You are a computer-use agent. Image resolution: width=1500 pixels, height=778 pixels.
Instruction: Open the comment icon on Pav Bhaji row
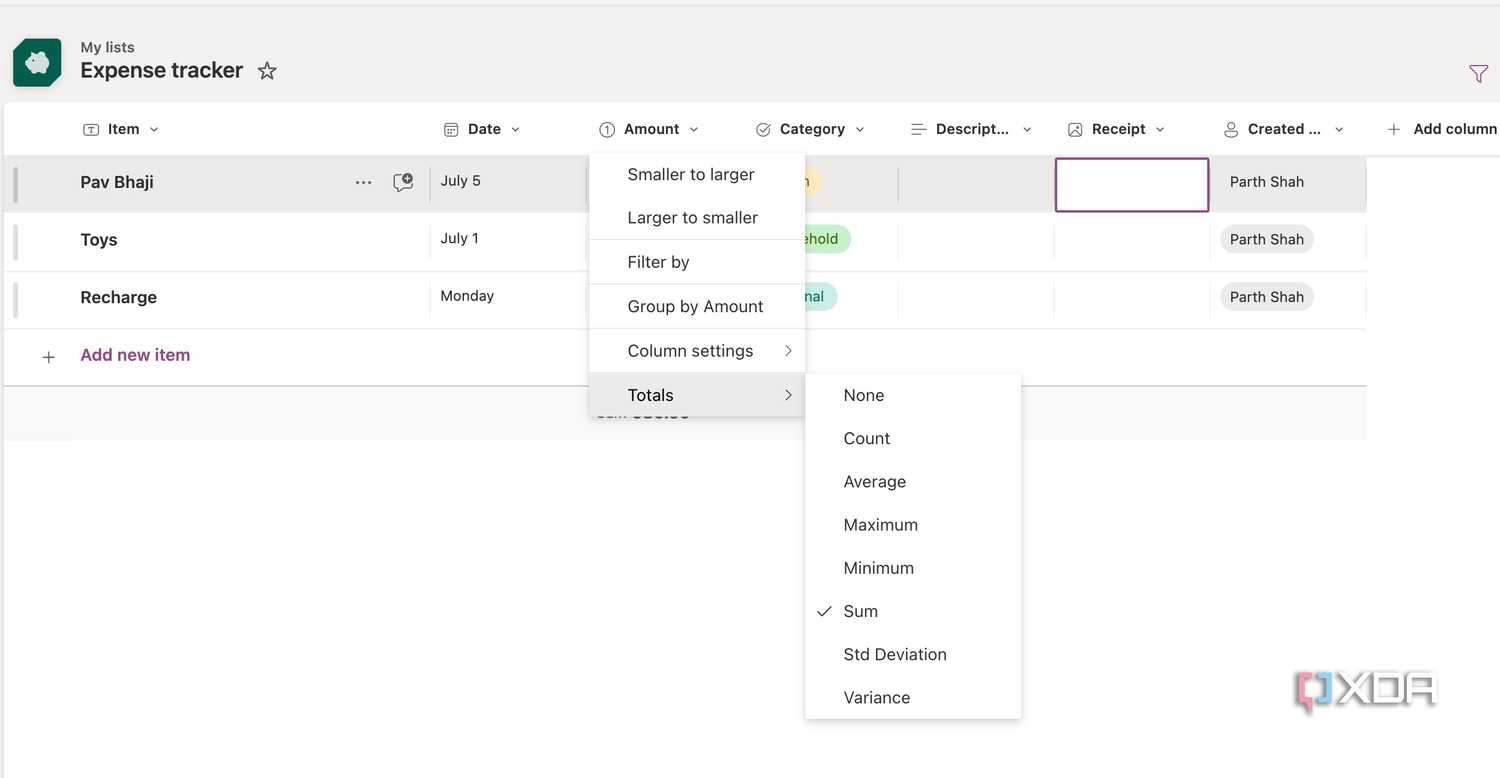403,182
